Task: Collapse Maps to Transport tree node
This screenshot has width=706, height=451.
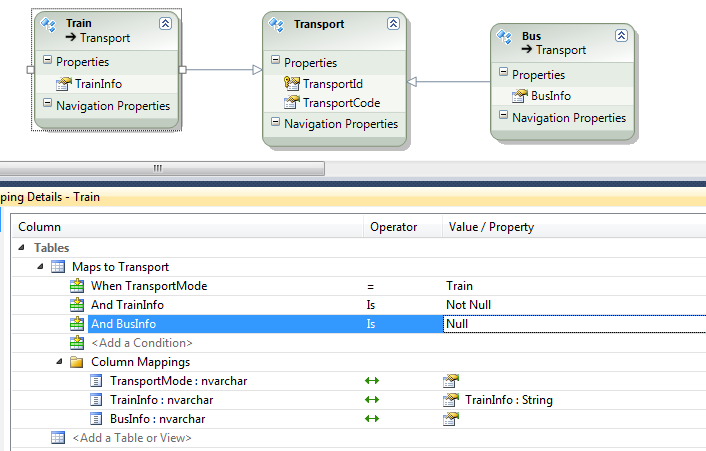Action: click(40, 267)
